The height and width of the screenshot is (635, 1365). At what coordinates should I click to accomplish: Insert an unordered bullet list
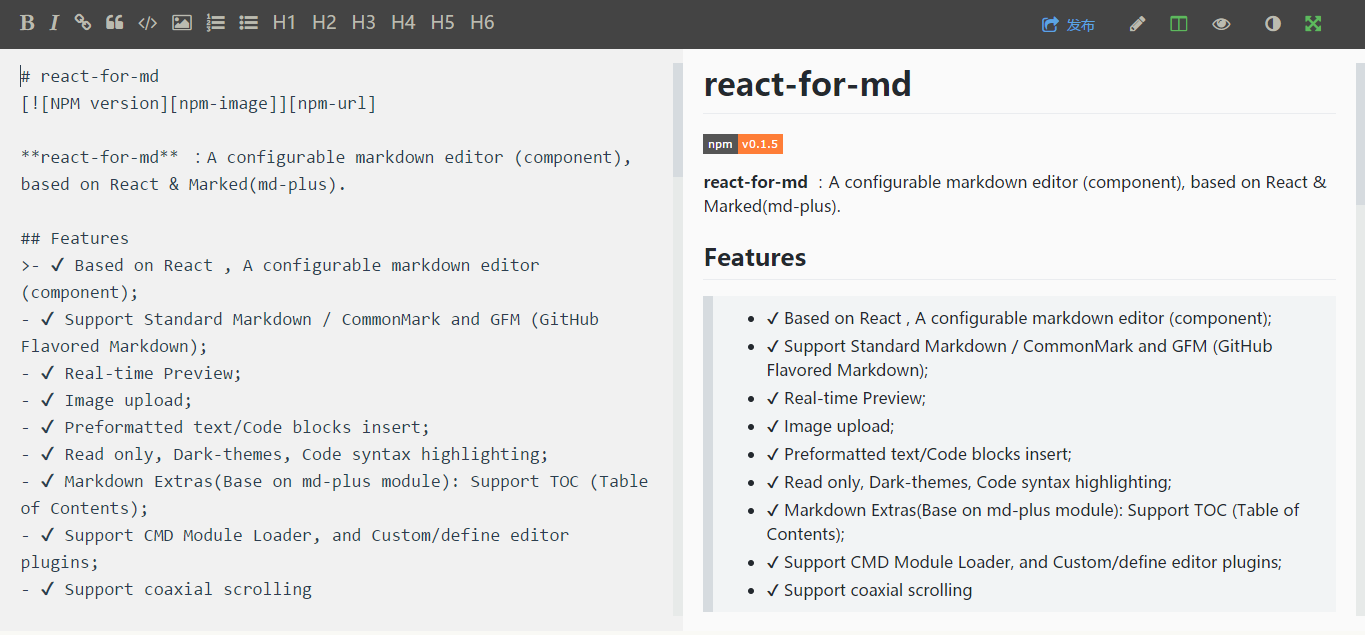(249, 23)
